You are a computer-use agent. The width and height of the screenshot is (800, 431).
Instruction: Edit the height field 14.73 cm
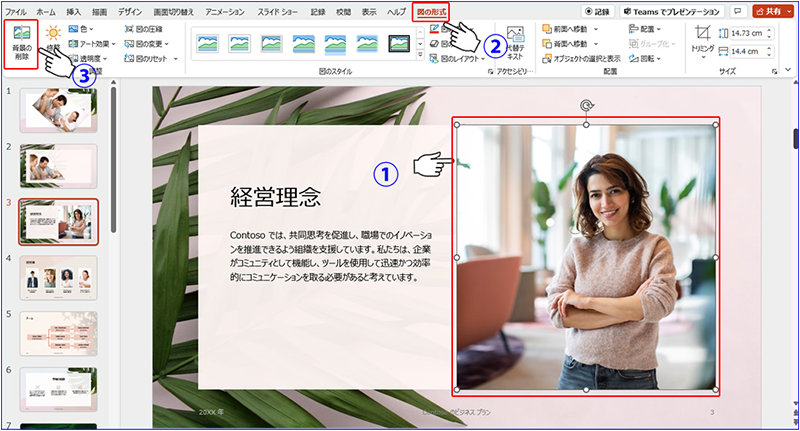click(x=747, y=33)
